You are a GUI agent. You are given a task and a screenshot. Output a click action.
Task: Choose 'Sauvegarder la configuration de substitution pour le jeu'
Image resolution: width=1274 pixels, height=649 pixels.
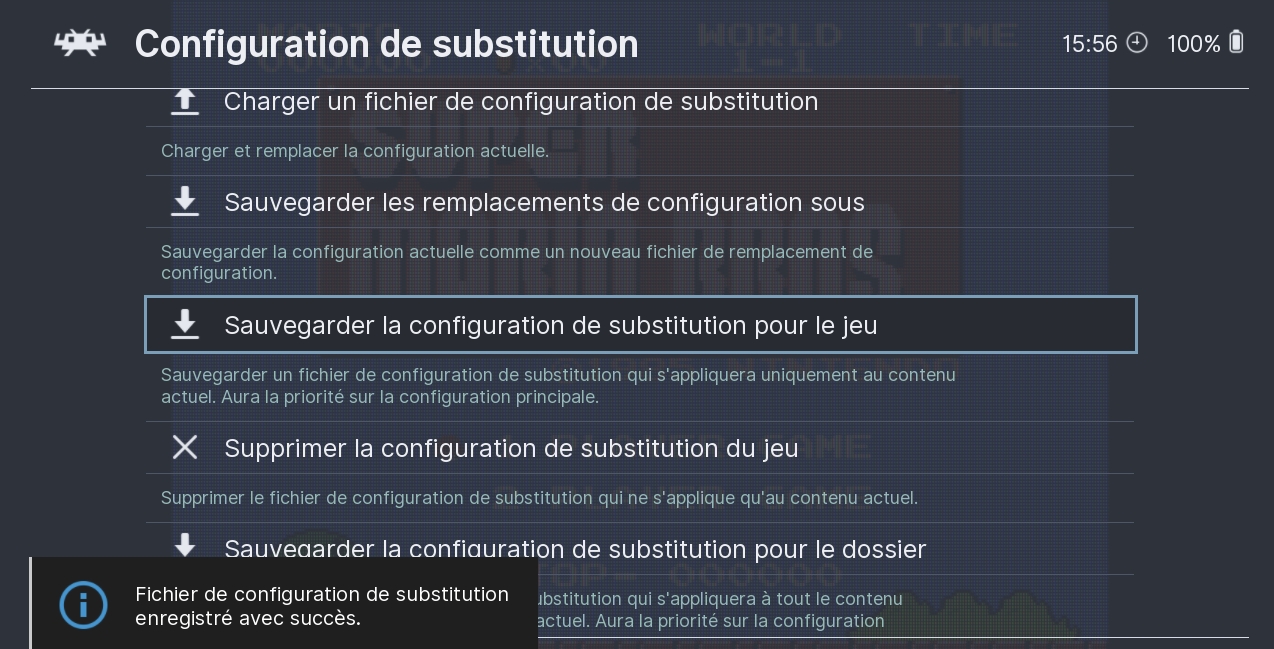click(550, 326)
